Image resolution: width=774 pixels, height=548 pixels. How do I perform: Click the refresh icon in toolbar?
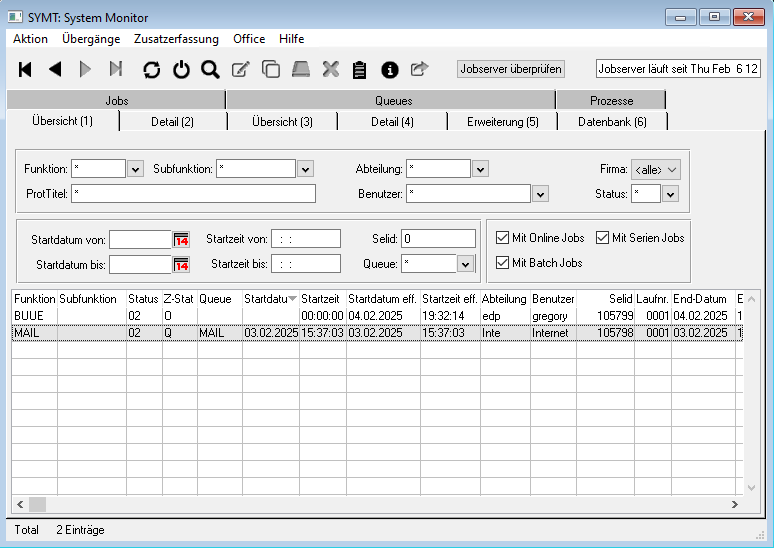point(151,69)
